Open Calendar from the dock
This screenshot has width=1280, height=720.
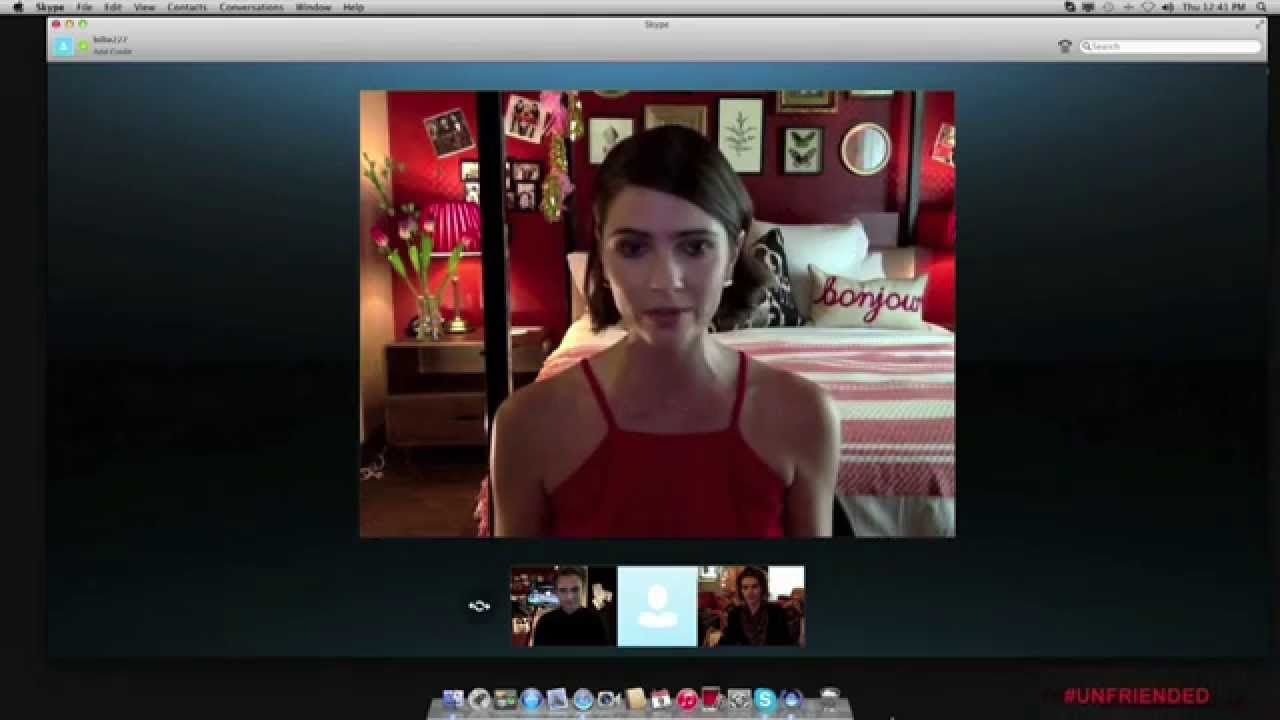[x=661, y=700]
